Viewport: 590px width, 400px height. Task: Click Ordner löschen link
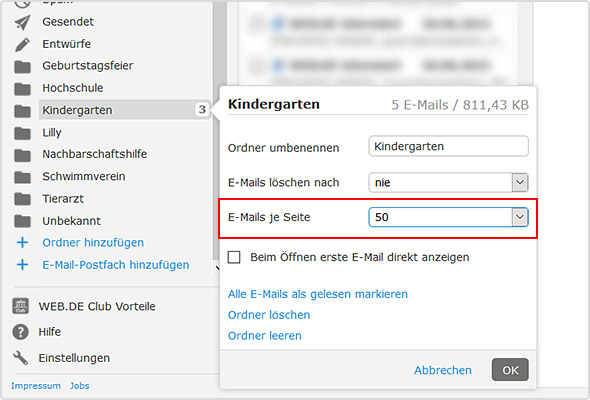pos(269,315)
